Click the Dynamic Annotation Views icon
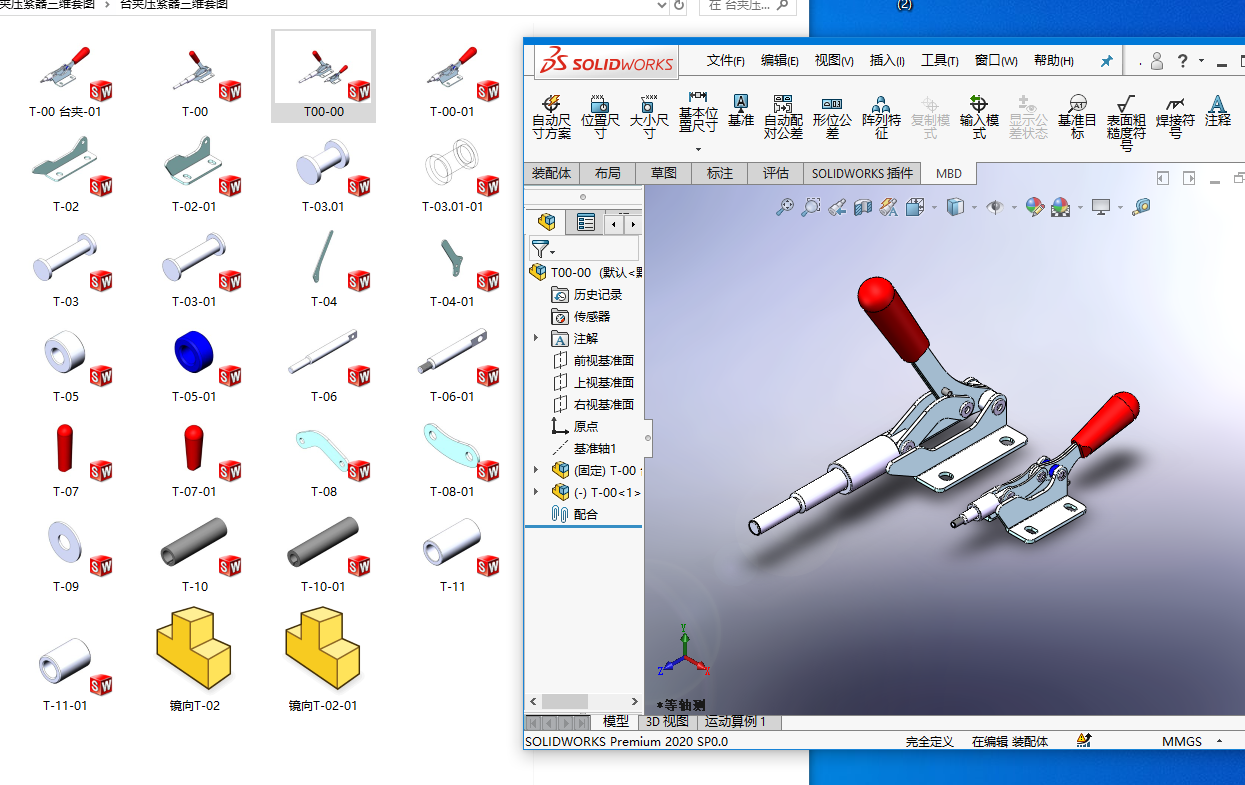The image size is (1245, 785). tap(889, 207)
